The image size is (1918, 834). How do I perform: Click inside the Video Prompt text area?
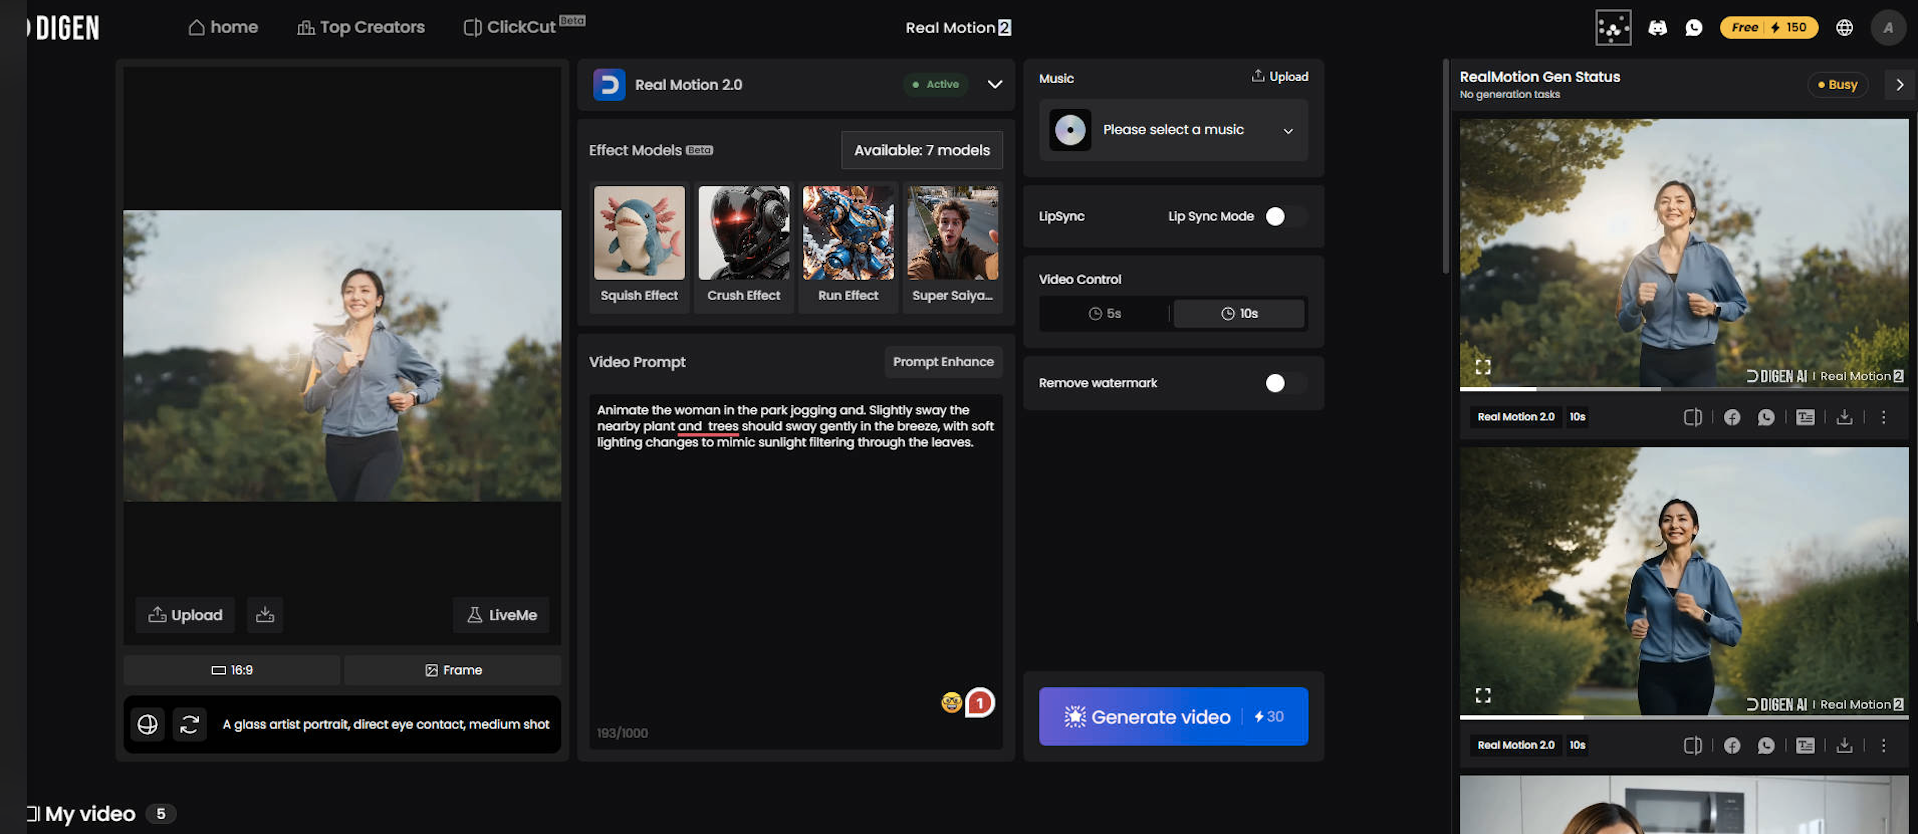coord(796,570)
